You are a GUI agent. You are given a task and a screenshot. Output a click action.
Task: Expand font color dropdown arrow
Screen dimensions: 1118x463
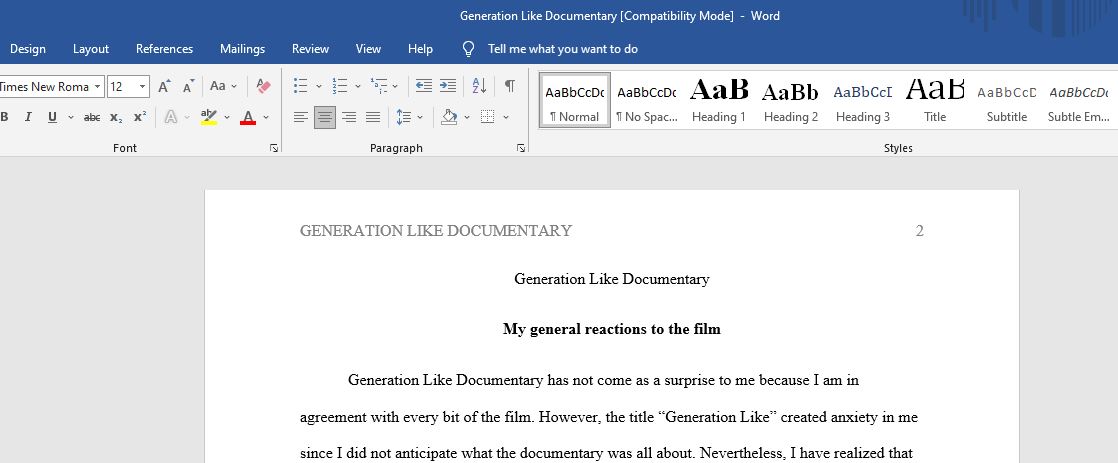[266, 117]
